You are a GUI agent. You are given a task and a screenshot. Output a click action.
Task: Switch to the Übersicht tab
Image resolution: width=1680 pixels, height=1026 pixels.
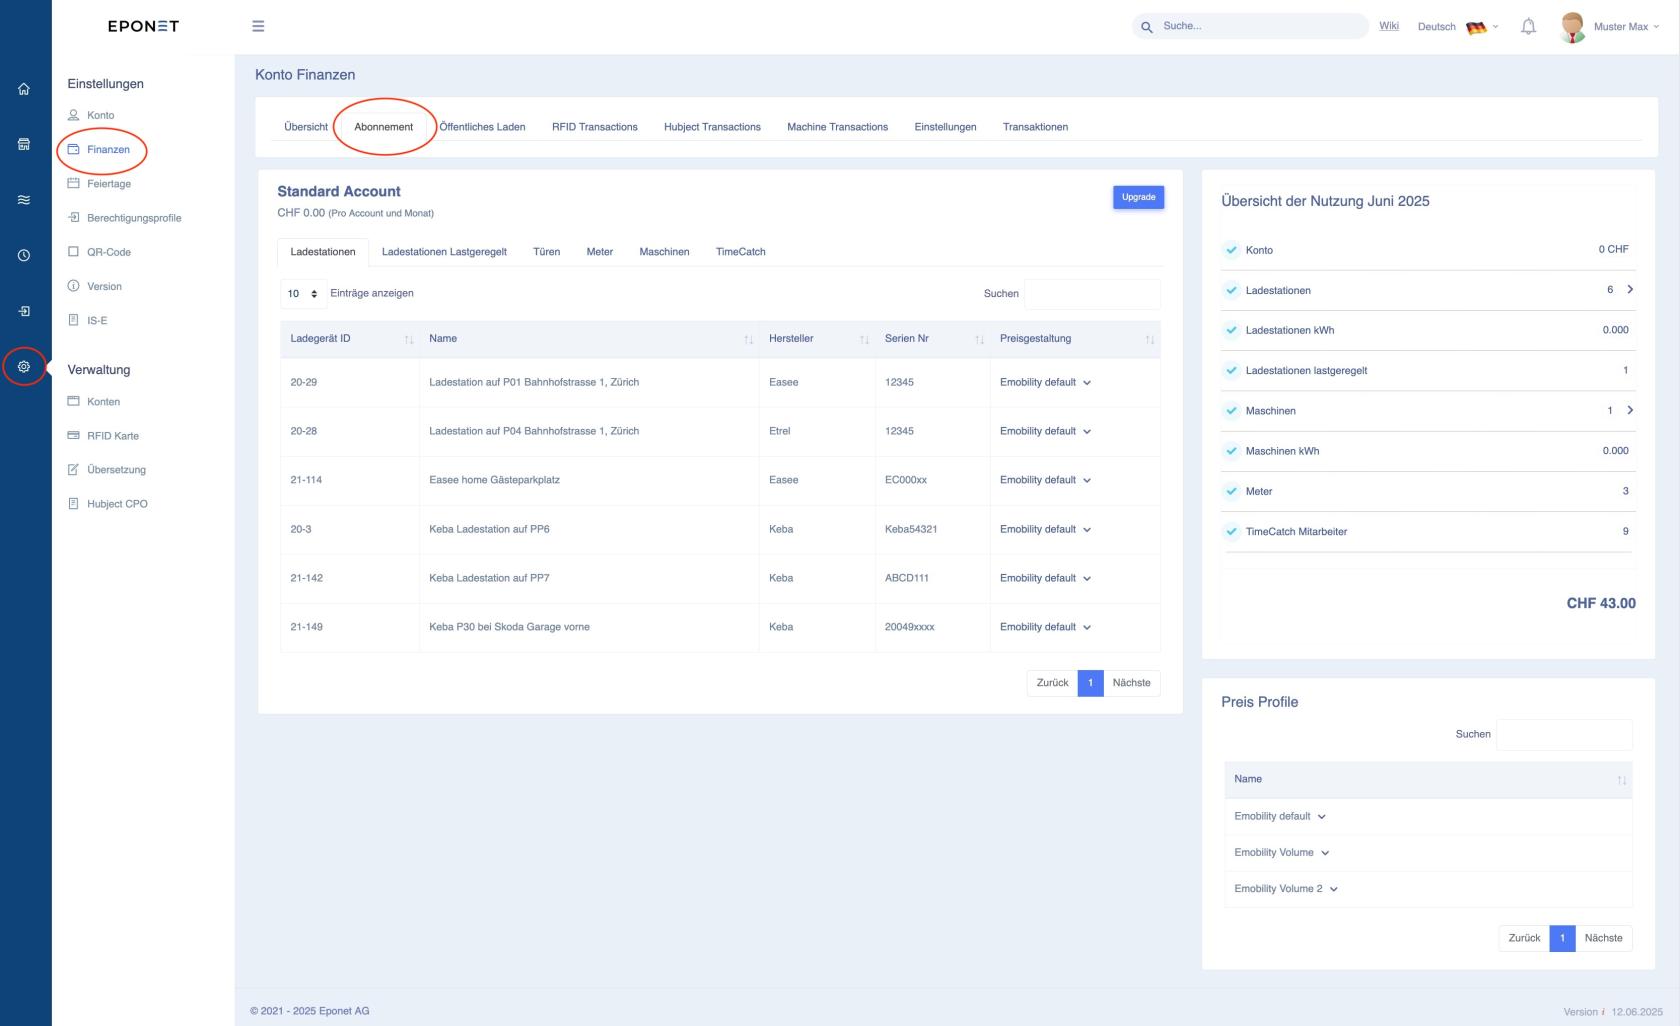[306, 127]
